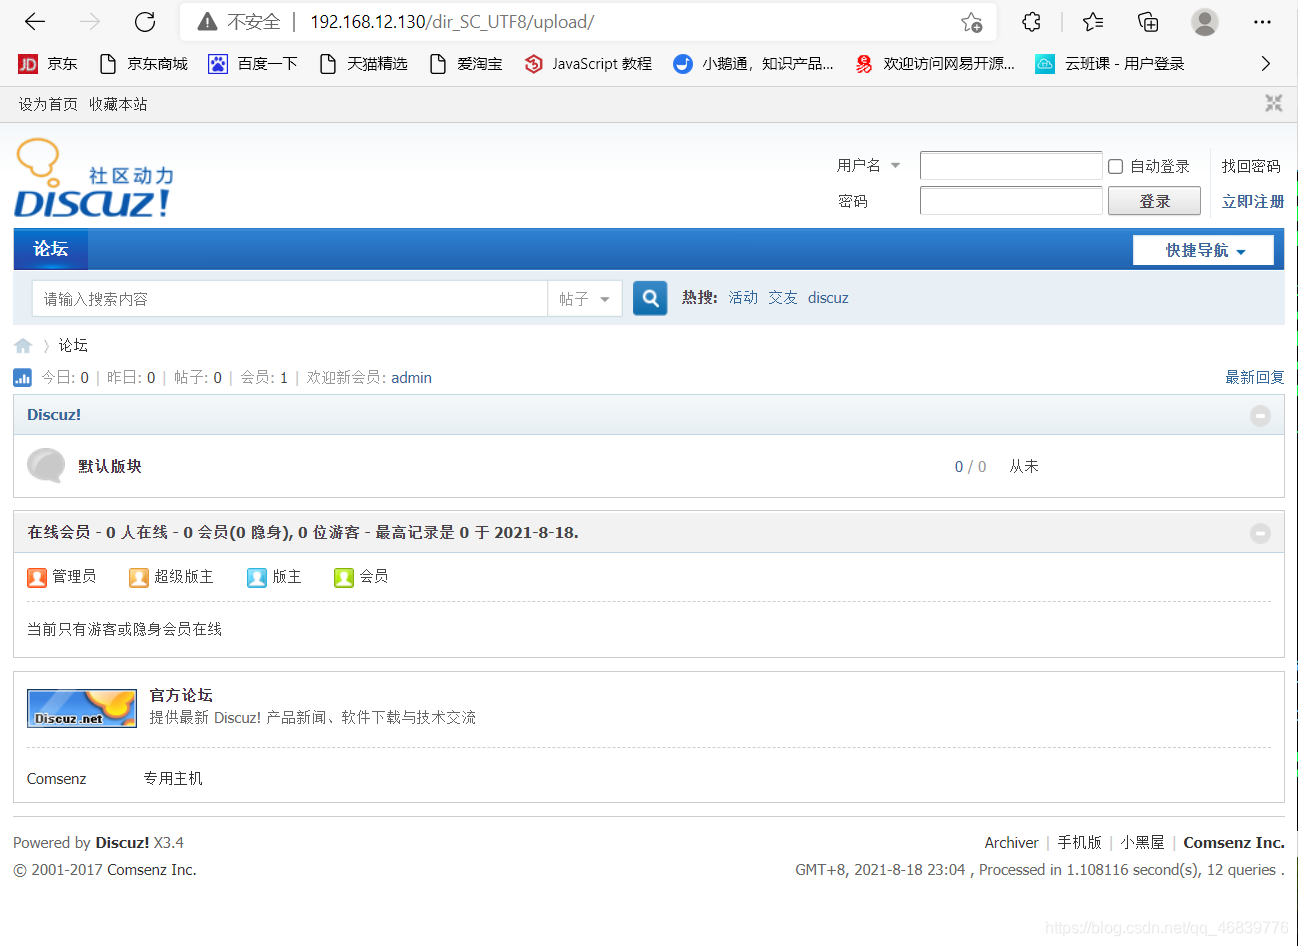Click the Archiver footer link

[x=1011, y=842]
